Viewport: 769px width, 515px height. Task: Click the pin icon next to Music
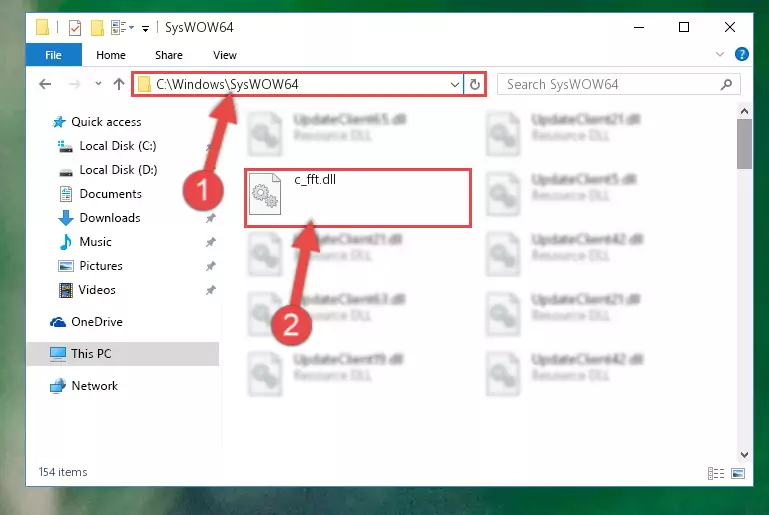coord(210,242)
